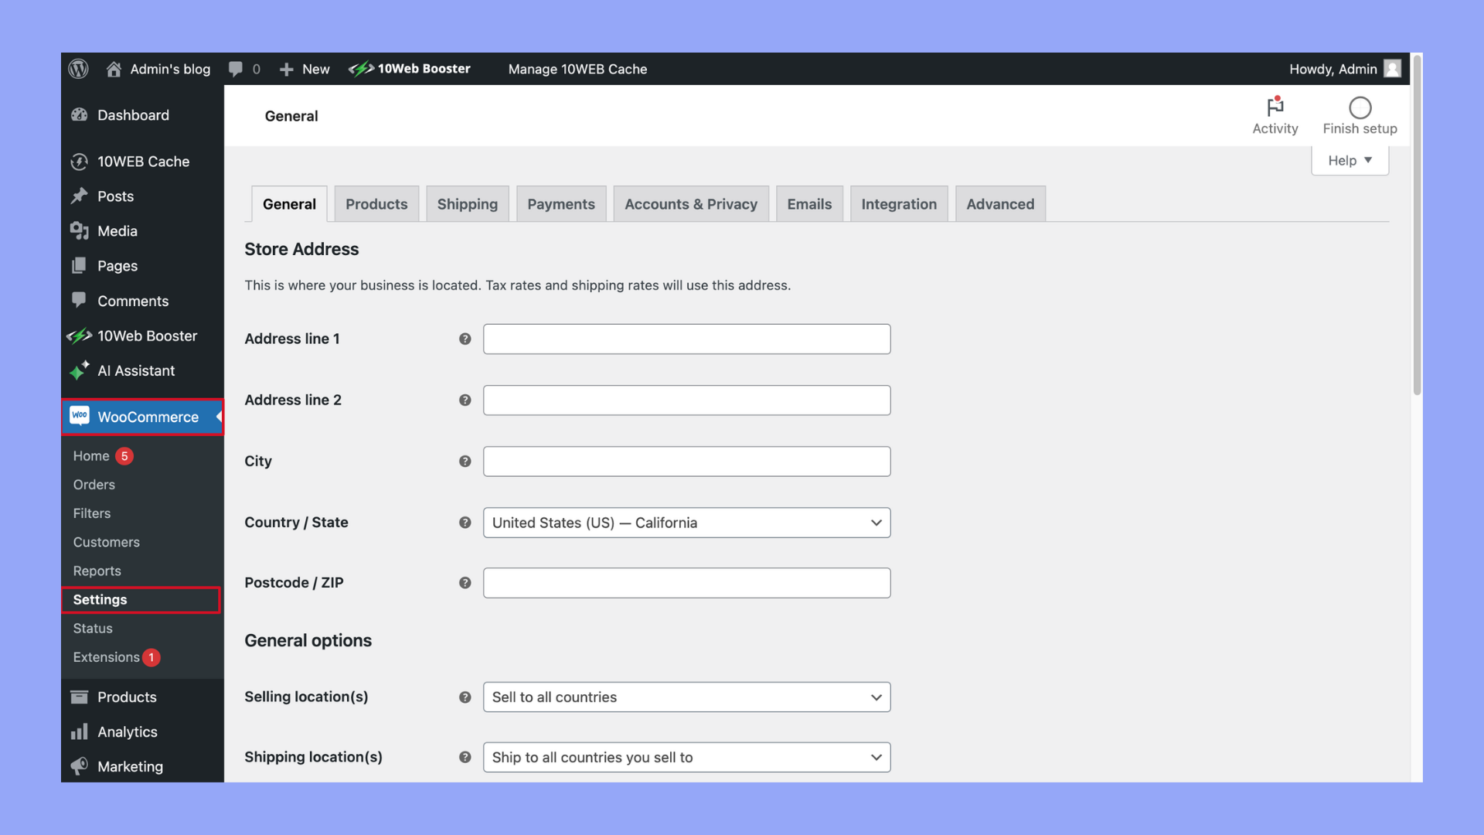The height and width of the screenshot is (835, 1484).
Task: Open the Country / State dropdown
Action: click(686, 522)
